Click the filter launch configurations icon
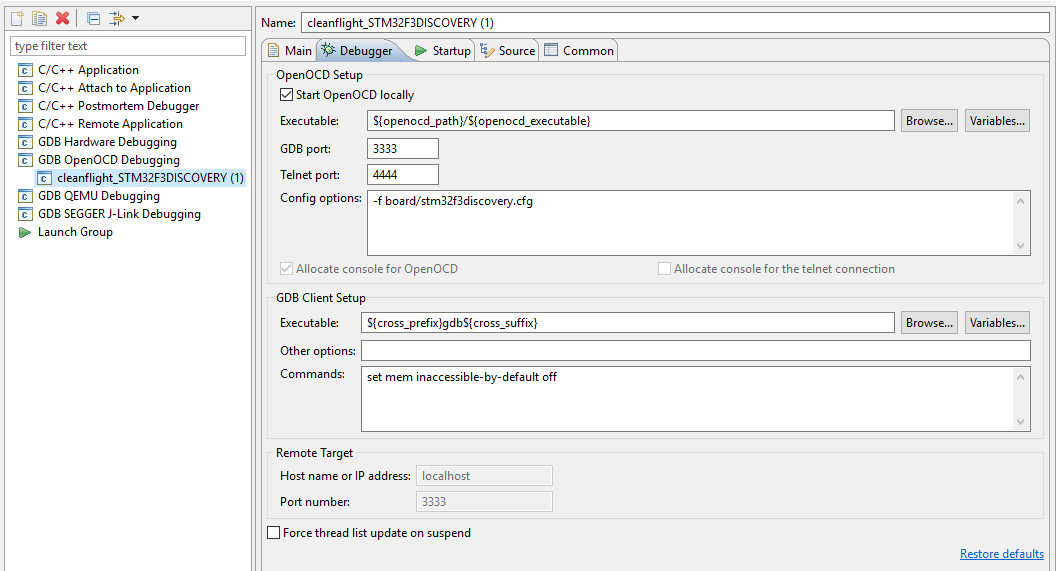The height and width of the screenshot is (571, 1056). [116, 18]
